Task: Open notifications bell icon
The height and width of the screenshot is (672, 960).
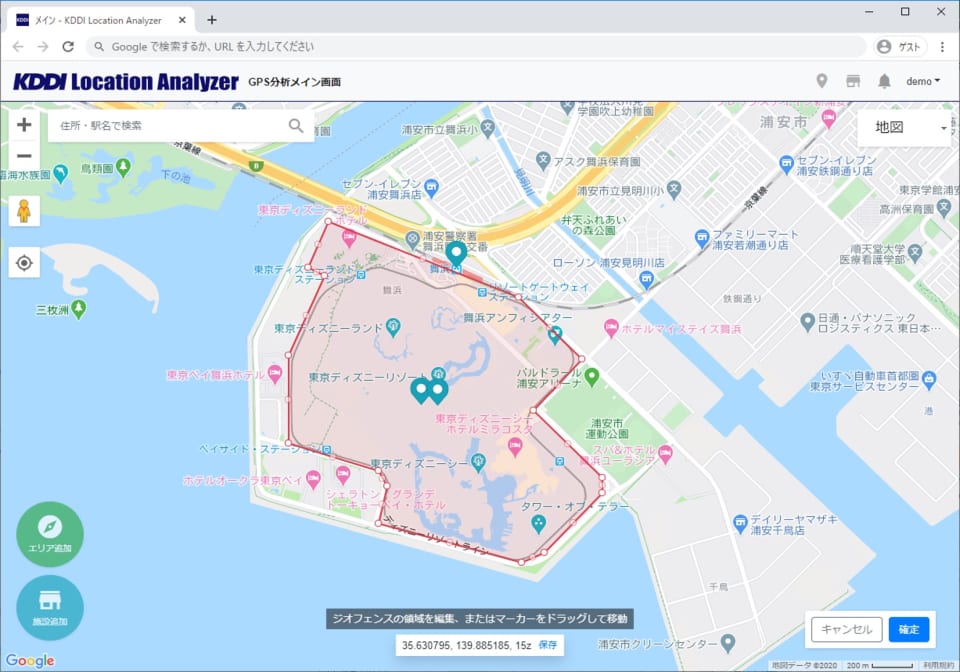Action: click(884, 81)
